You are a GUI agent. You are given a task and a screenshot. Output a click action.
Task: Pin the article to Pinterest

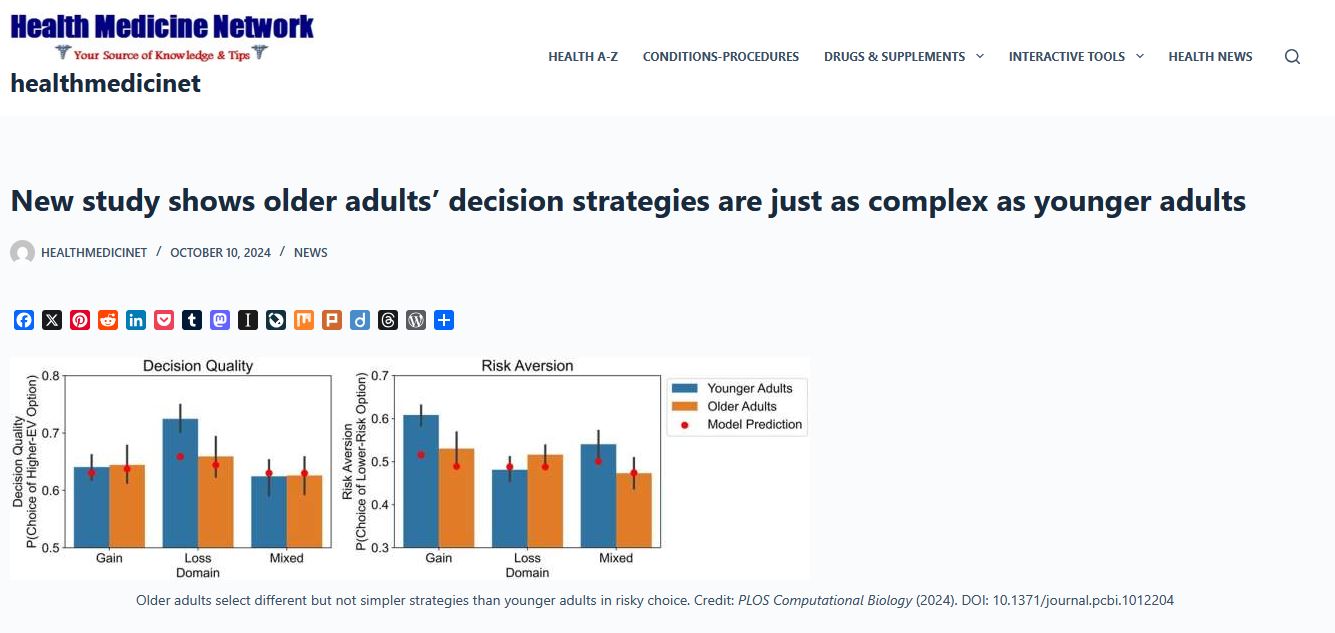80,320
